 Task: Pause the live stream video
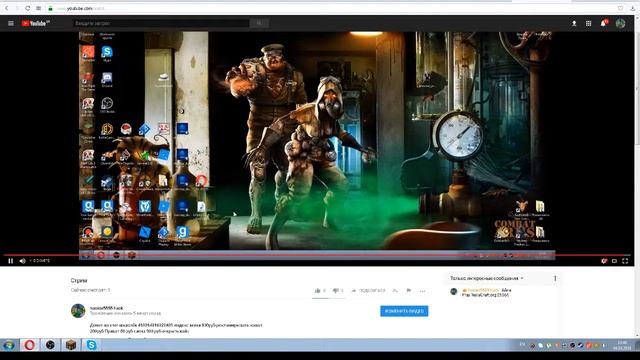[11, 261]
